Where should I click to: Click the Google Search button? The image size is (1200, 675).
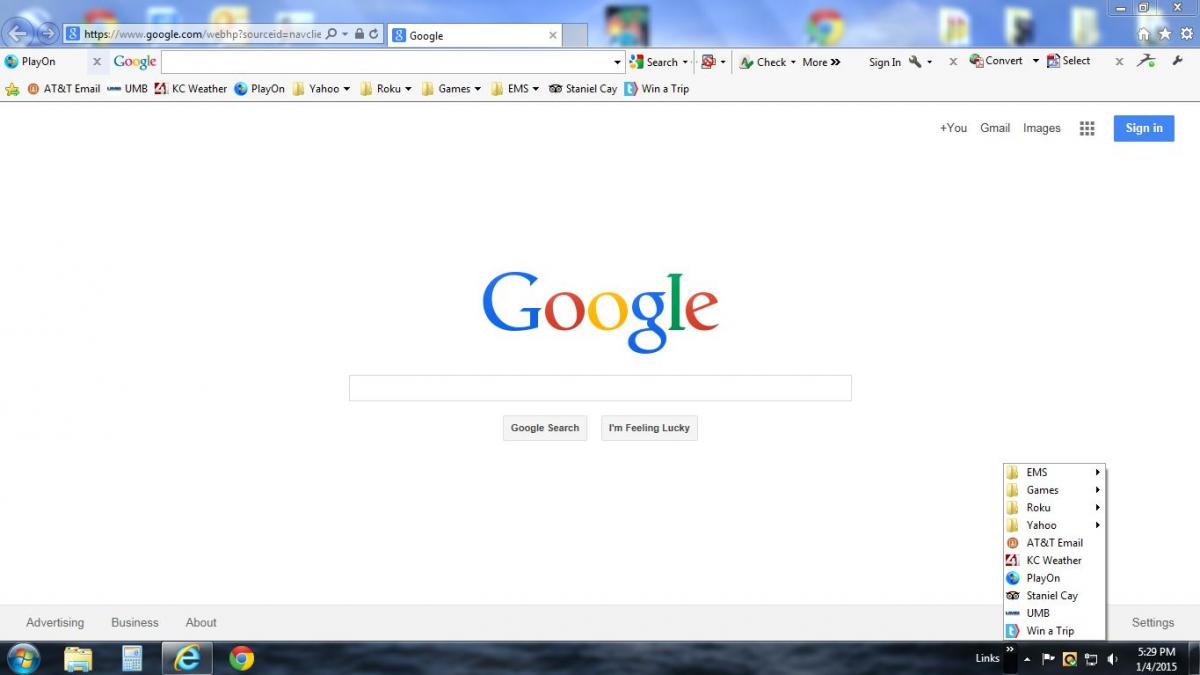(545, 428)
